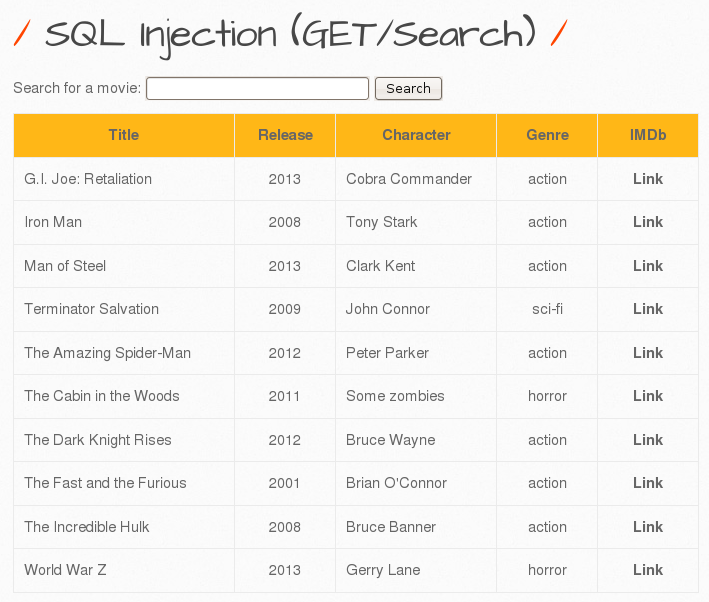This screenshot has height=602, width=709.
Task: Click the SQL Injection (GET/Search) page heading
Action: (x=290, y=35)
